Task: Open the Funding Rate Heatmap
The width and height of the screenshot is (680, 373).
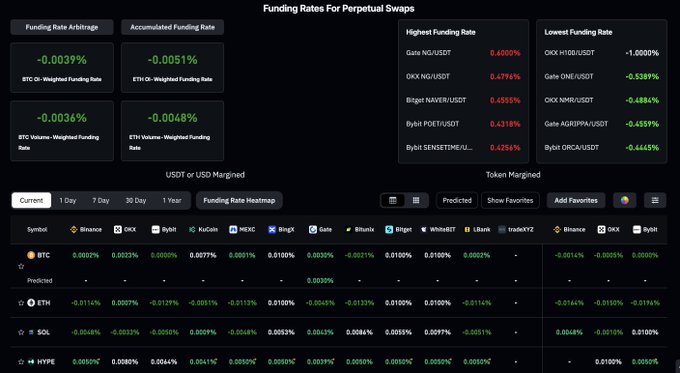Action: [239, 200]
